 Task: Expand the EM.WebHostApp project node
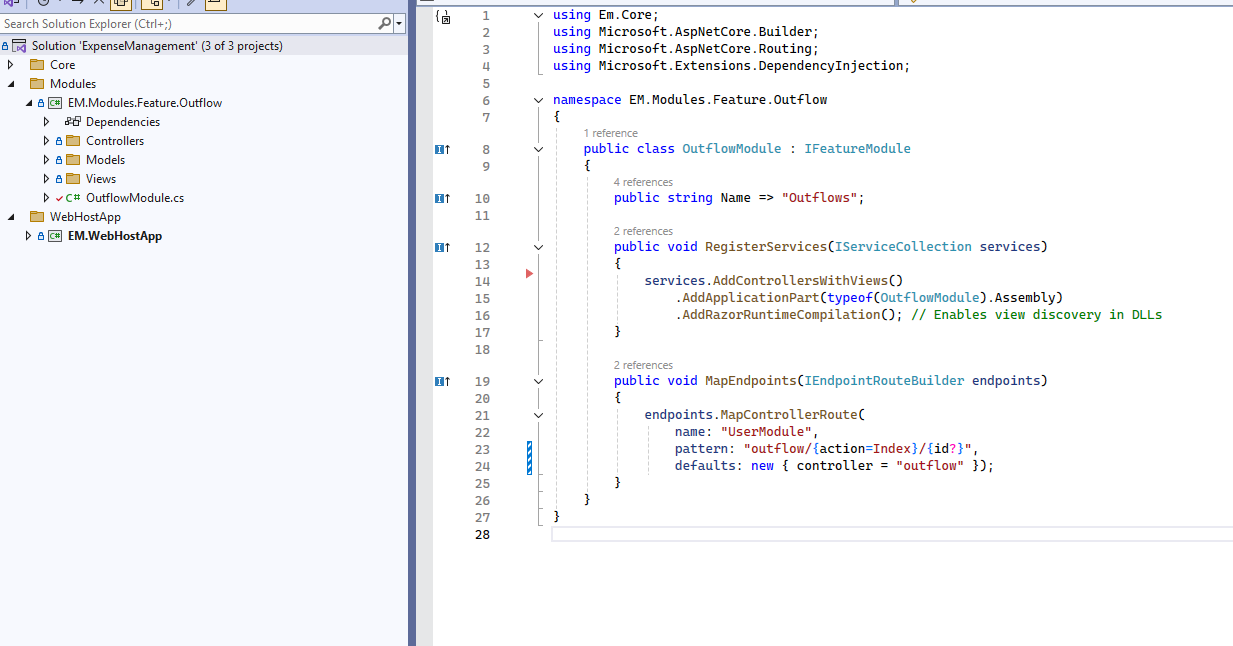coord(28,236)
